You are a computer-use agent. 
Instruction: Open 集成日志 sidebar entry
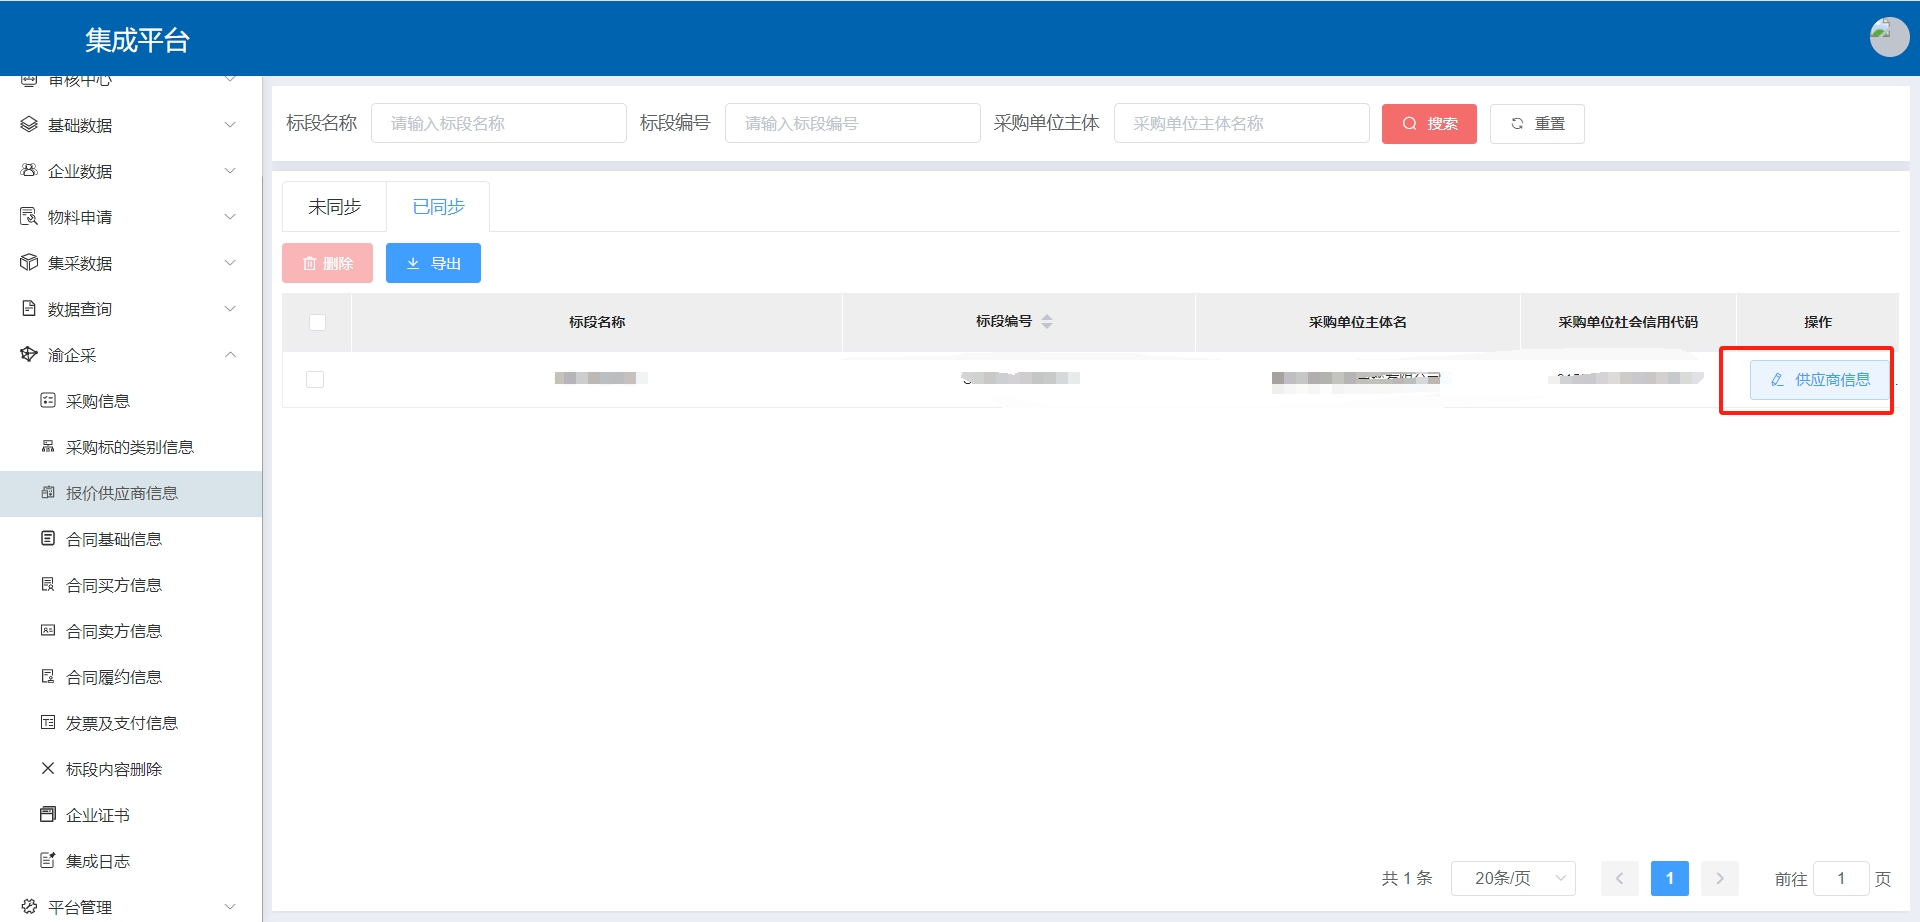[x=97, y=861]
